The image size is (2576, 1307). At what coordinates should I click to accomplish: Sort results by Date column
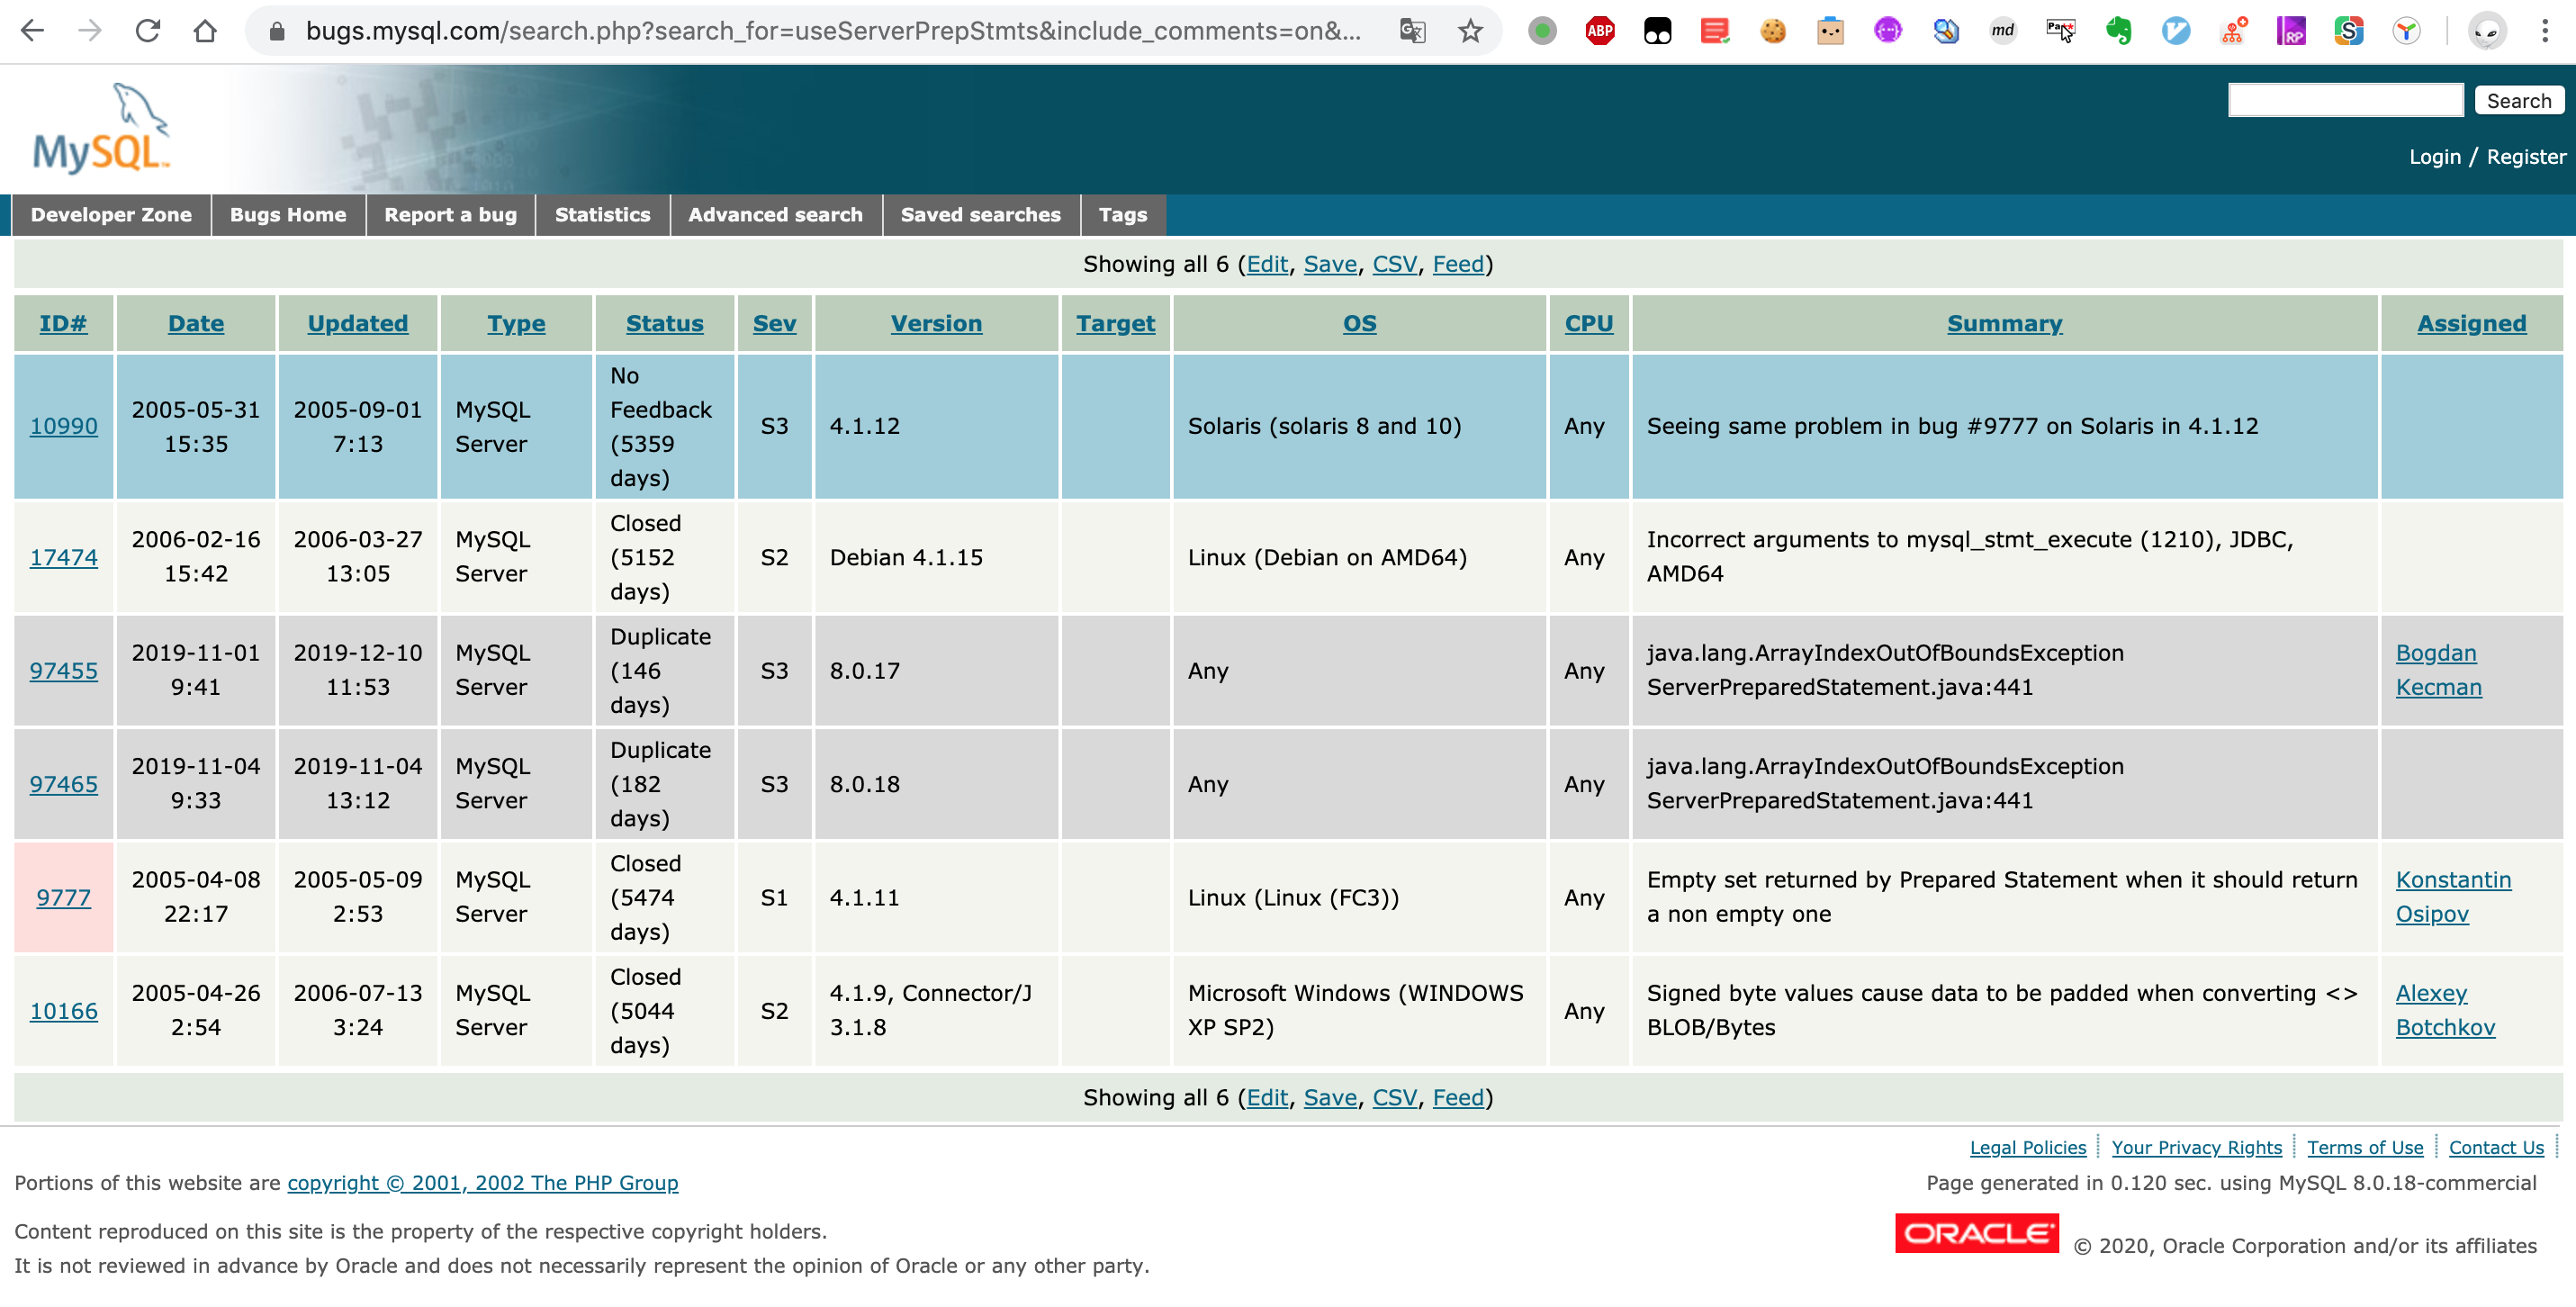pos(196,323)
